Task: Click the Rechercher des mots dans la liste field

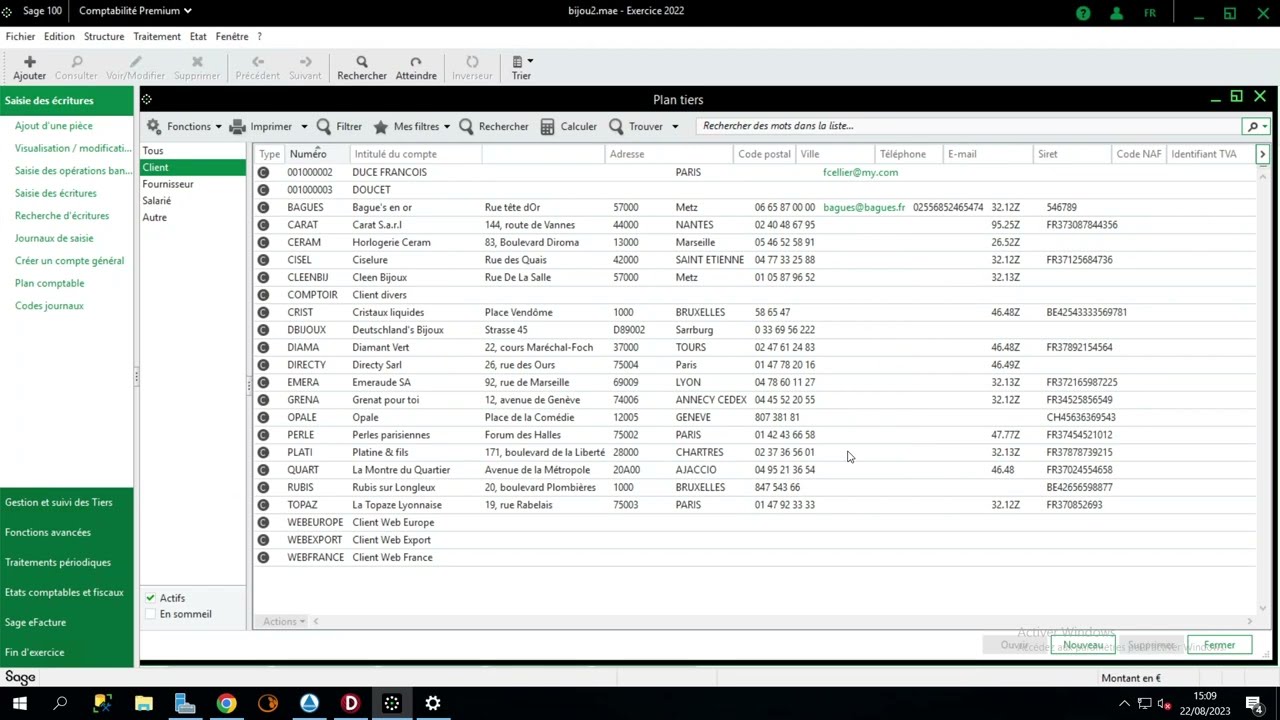Action: tap(969, 126)
